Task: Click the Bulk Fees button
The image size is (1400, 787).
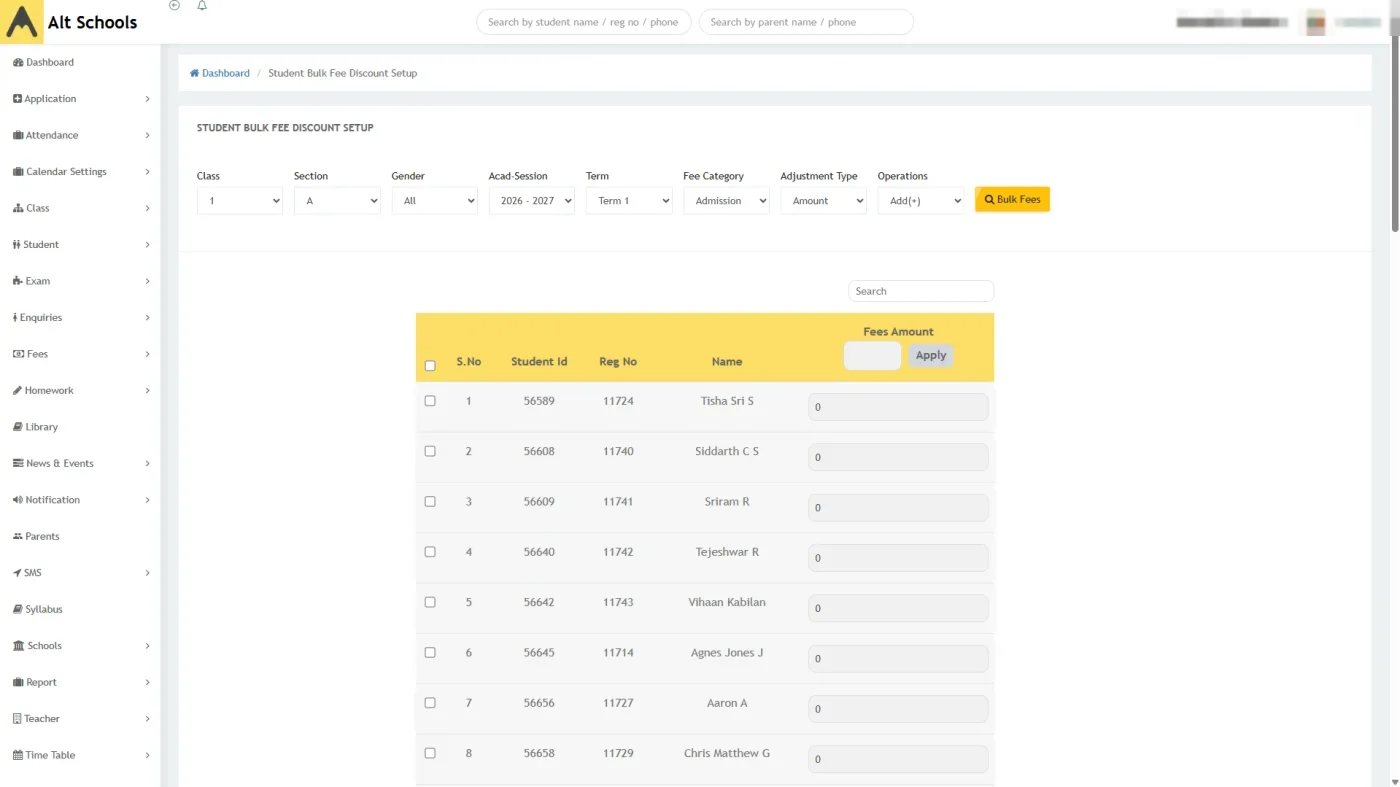Action: [1012, 199]
